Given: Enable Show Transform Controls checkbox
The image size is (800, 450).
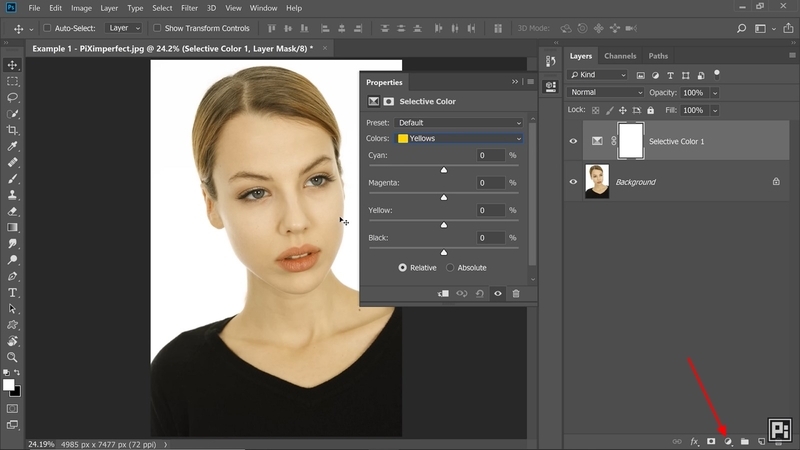Looking at the screenshot, I should (157, 28).
